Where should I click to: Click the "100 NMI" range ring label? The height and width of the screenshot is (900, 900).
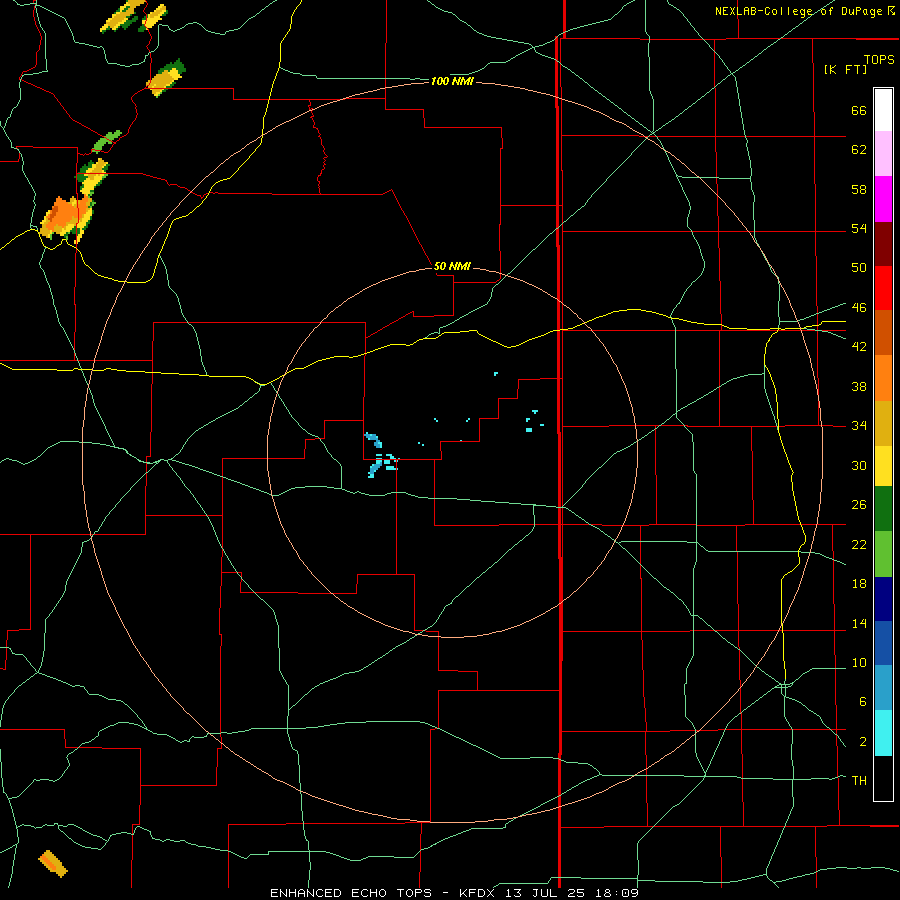click(452, 82)
